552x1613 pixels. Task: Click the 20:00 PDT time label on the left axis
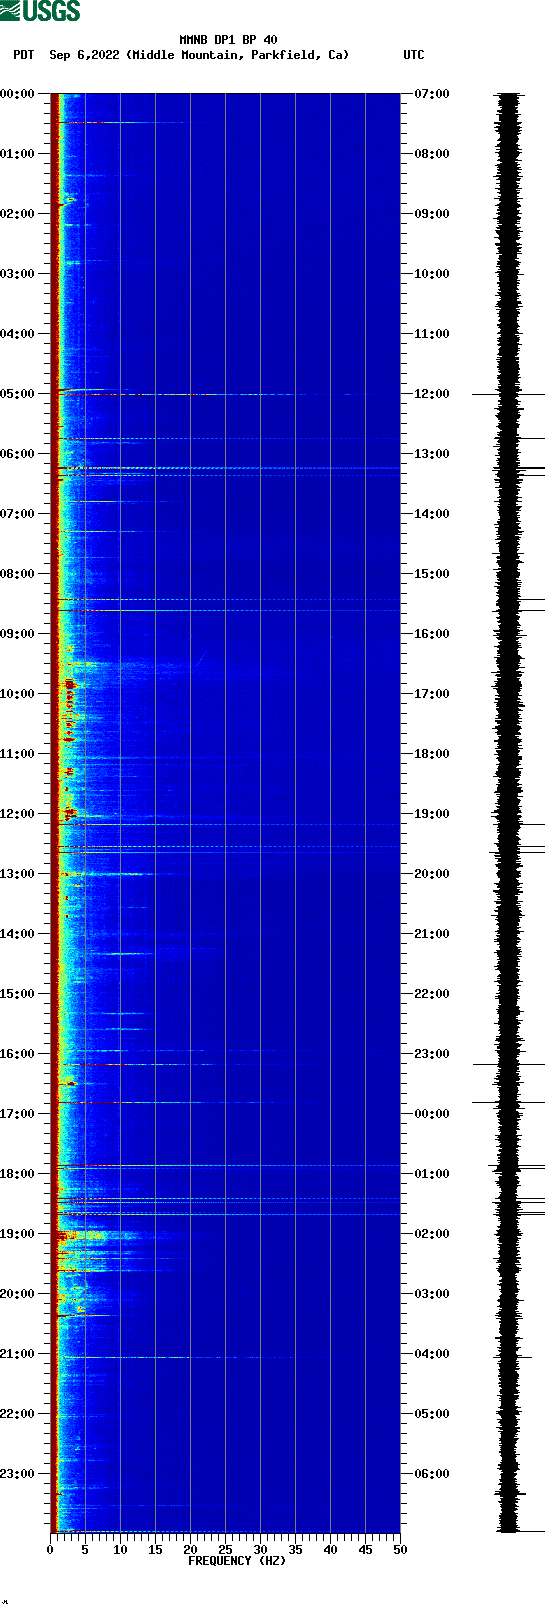coord(17,1294)
